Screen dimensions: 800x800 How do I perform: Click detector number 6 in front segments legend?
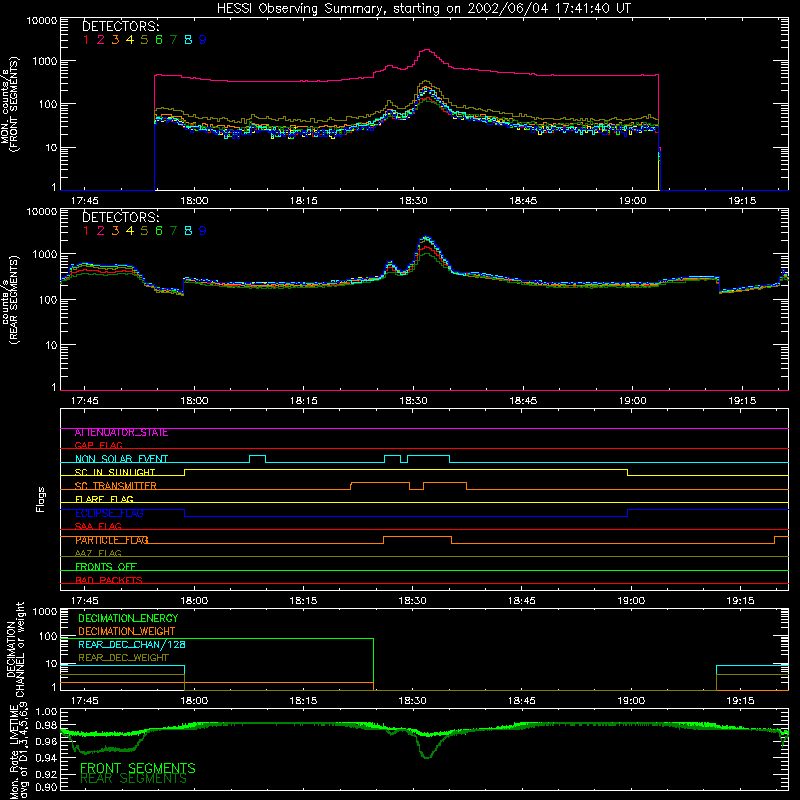pos(159,40)
